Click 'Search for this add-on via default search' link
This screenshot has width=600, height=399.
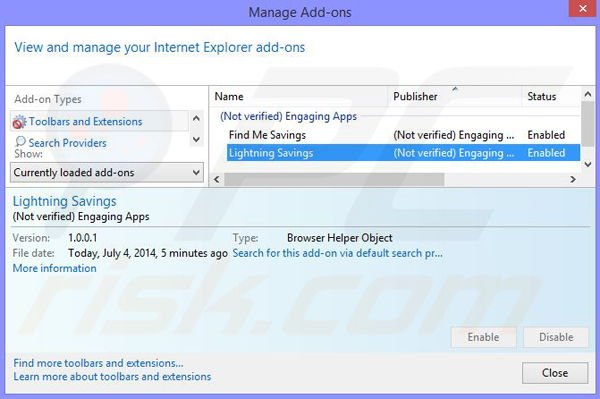tap(338, 253)
